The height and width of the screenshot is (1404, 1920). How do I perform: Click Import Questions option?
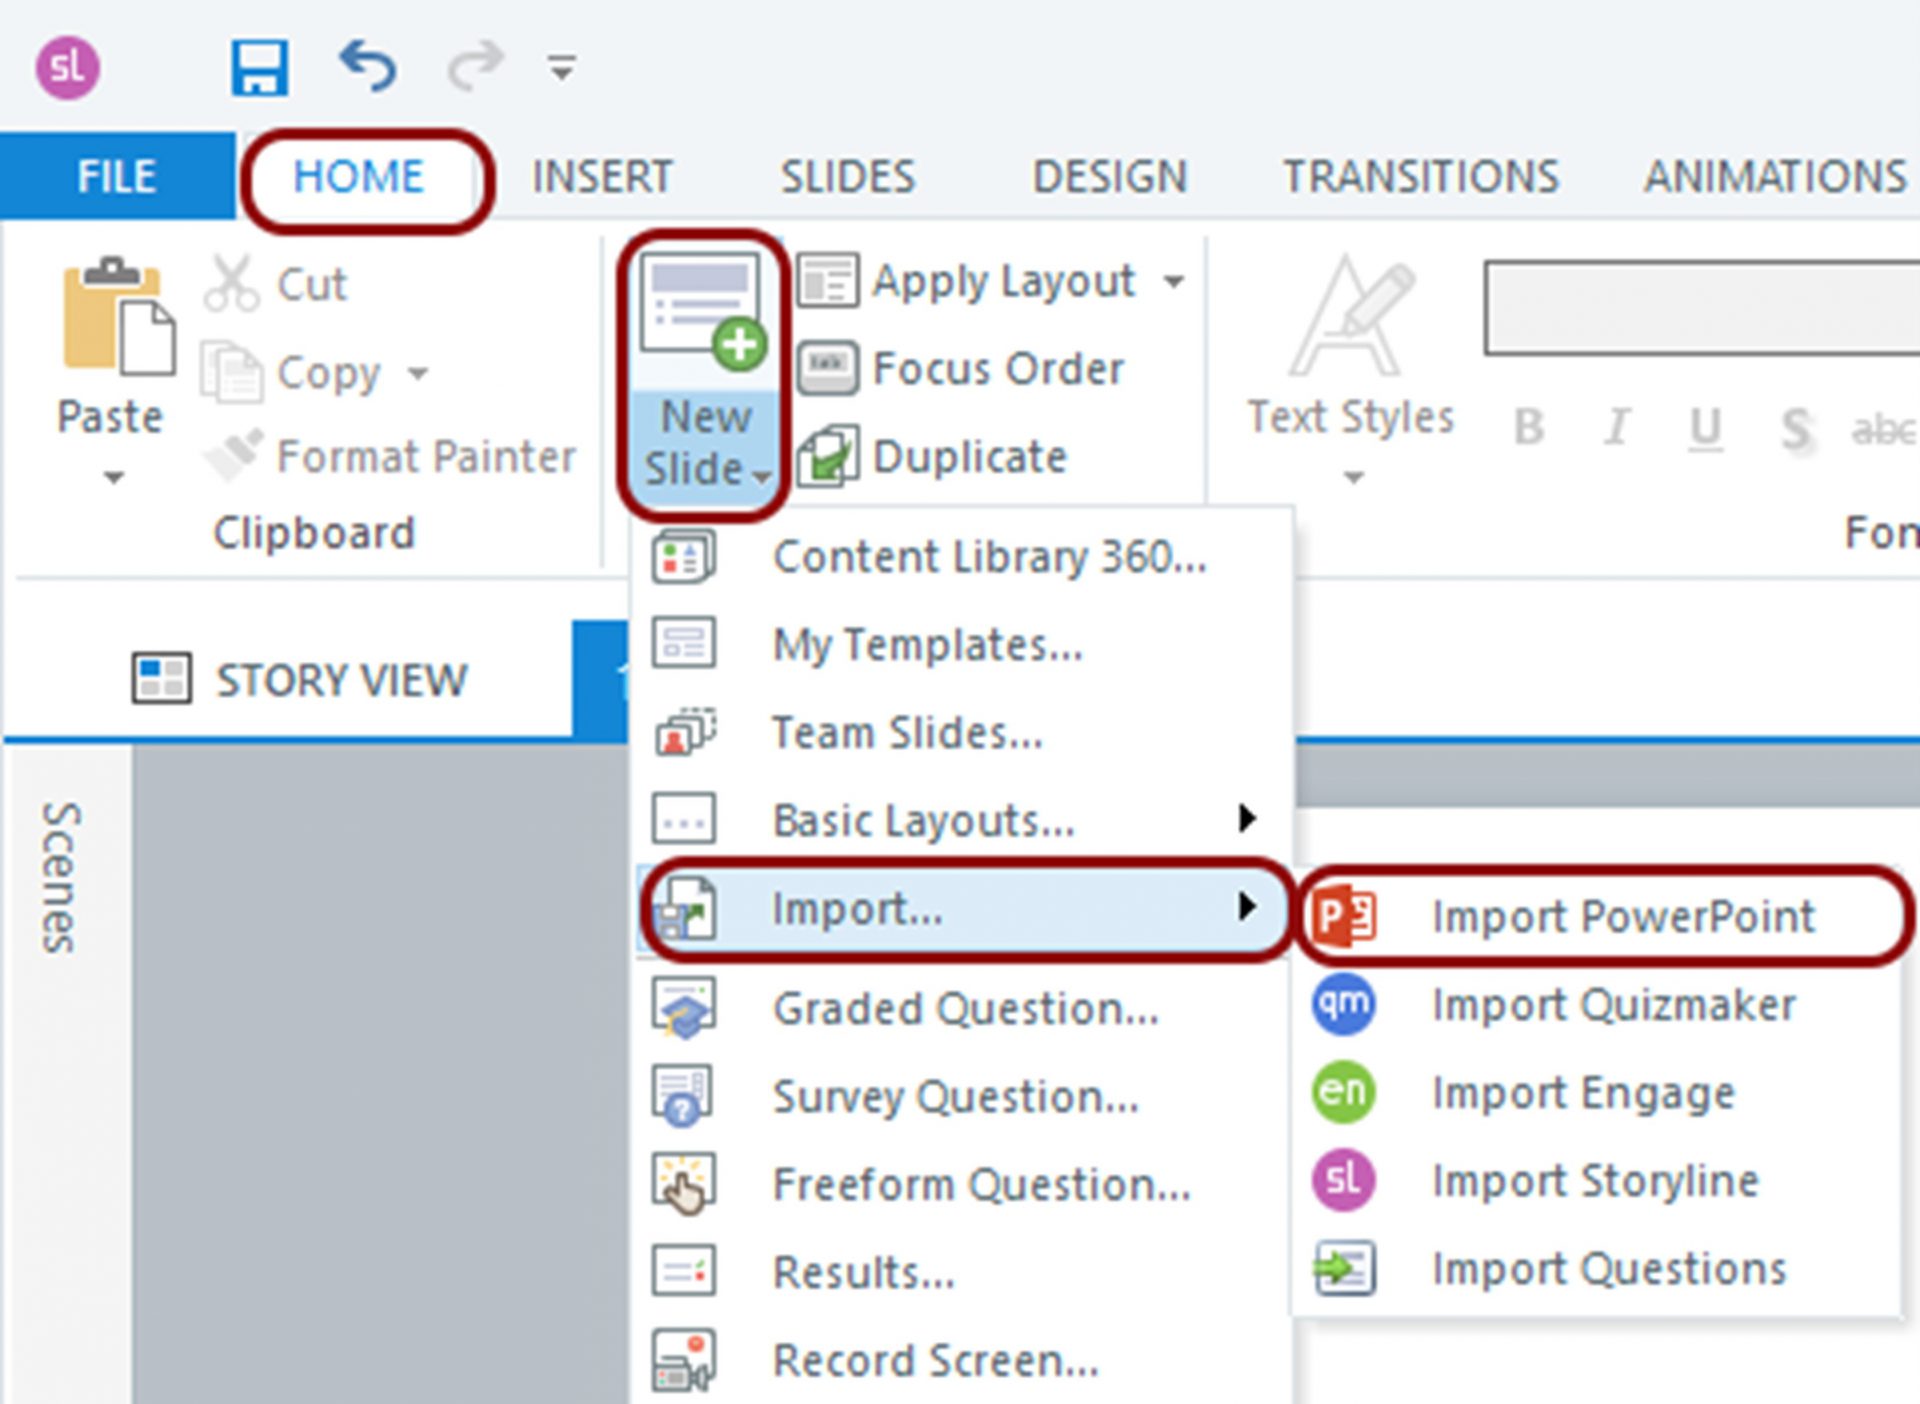pyautogui.click(x=1607, y=1268)
